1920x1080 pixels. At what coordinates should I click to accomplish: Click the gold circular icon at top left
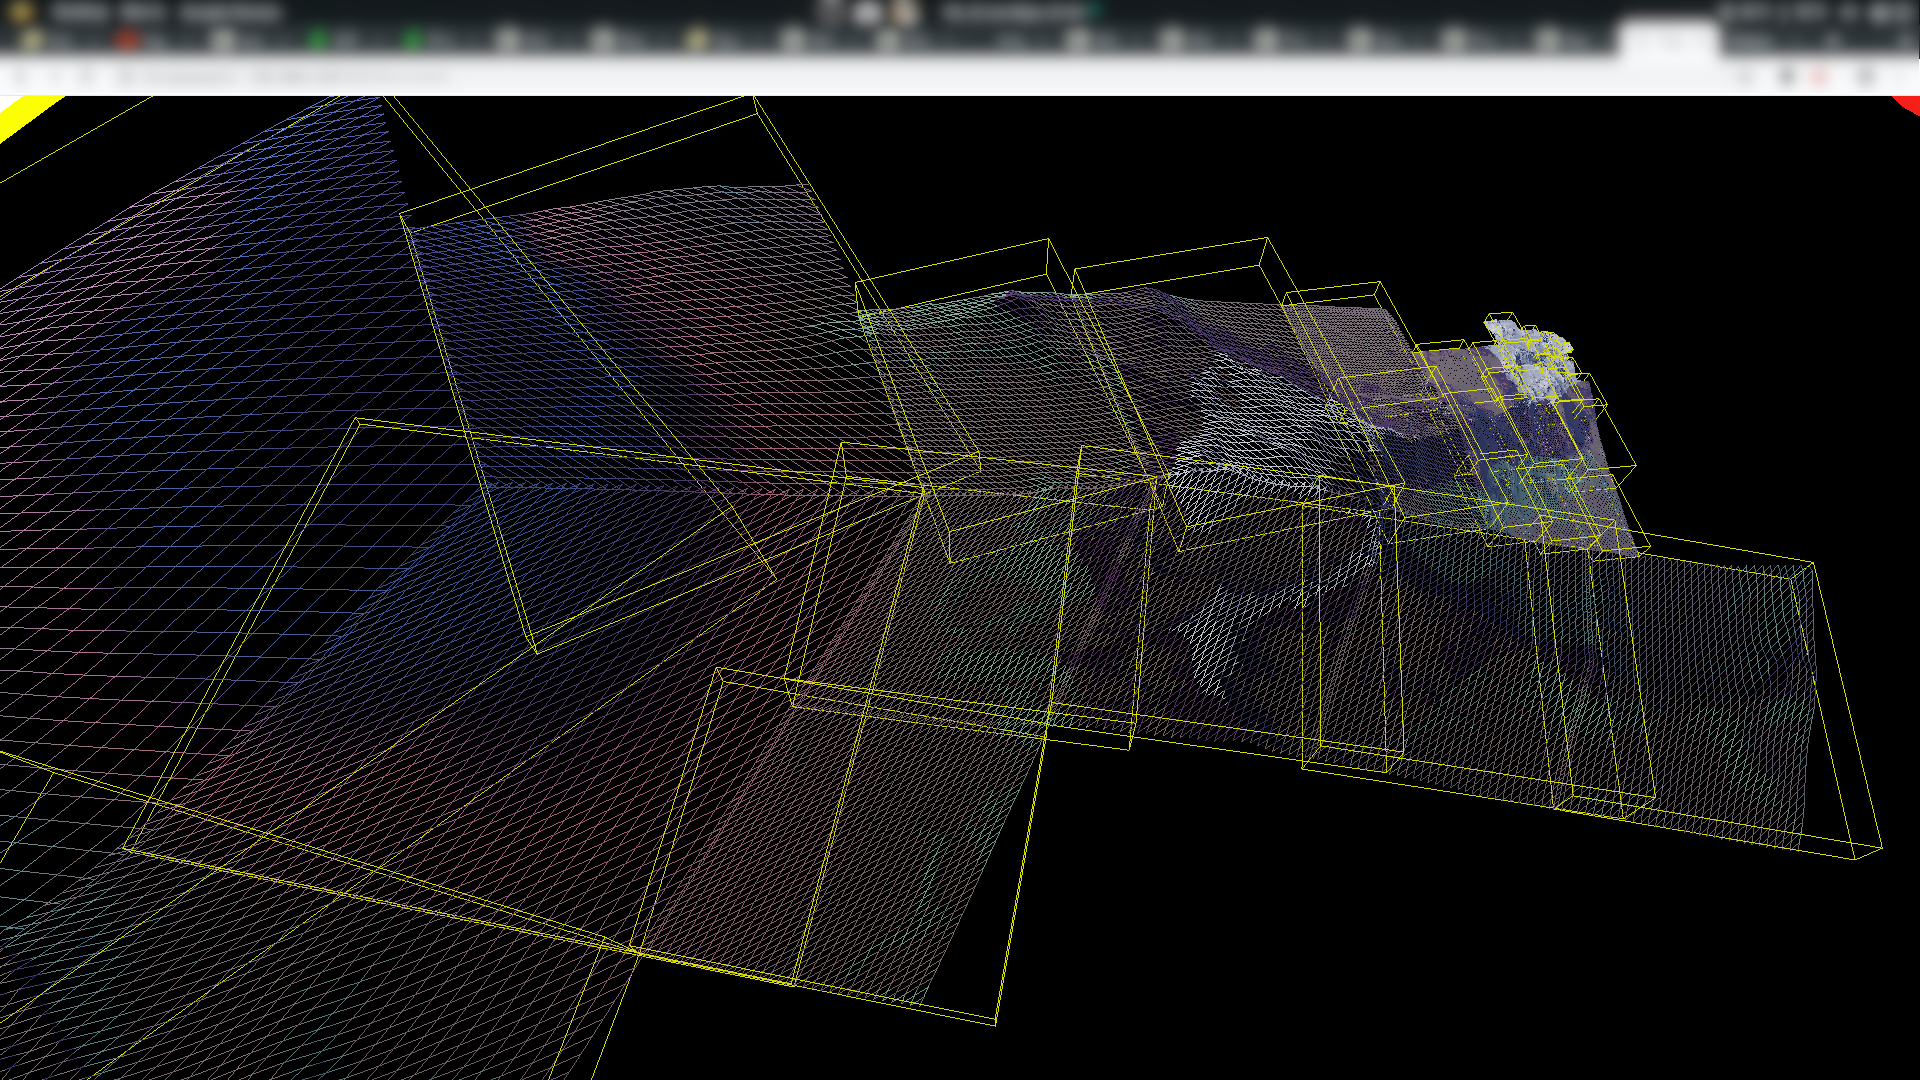tap(18, 12)
